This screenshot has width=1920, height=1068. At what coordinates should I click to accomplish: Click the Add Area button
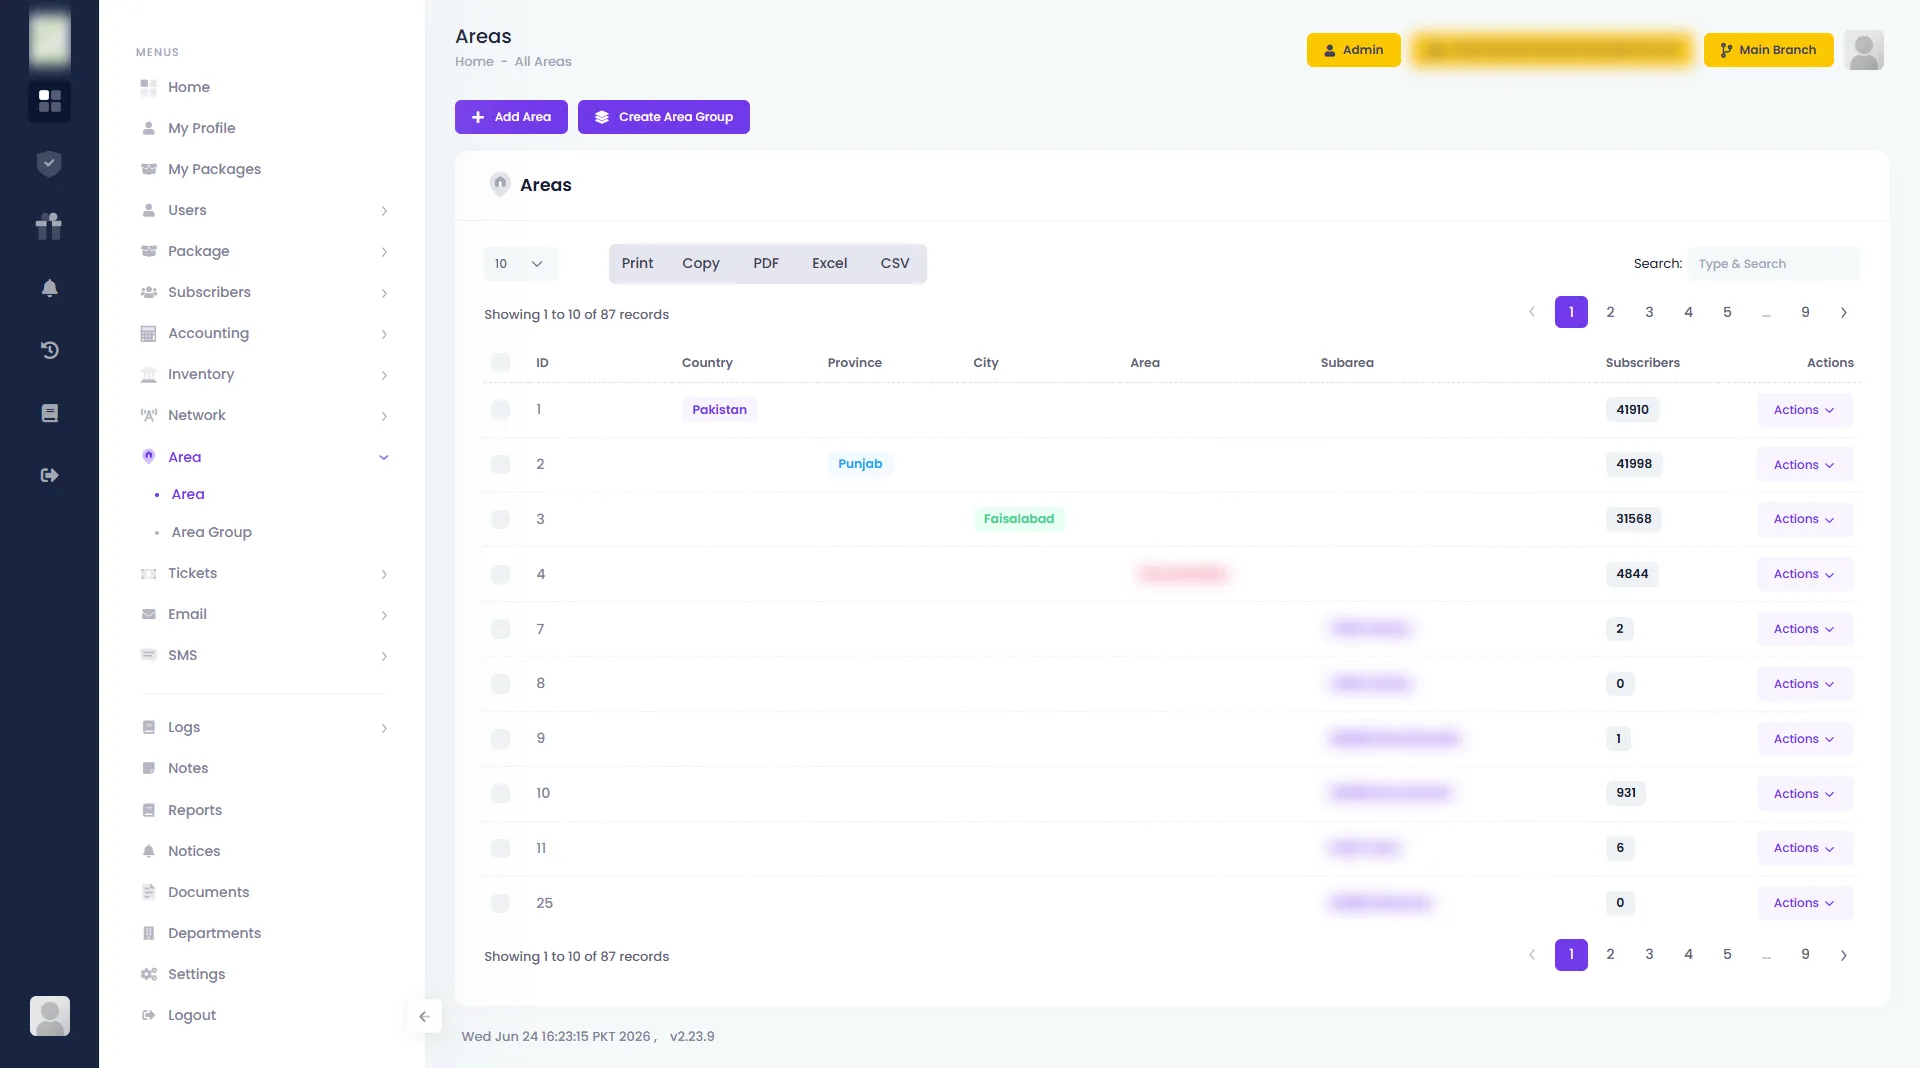pyautogui.click(x=511, y=117)
